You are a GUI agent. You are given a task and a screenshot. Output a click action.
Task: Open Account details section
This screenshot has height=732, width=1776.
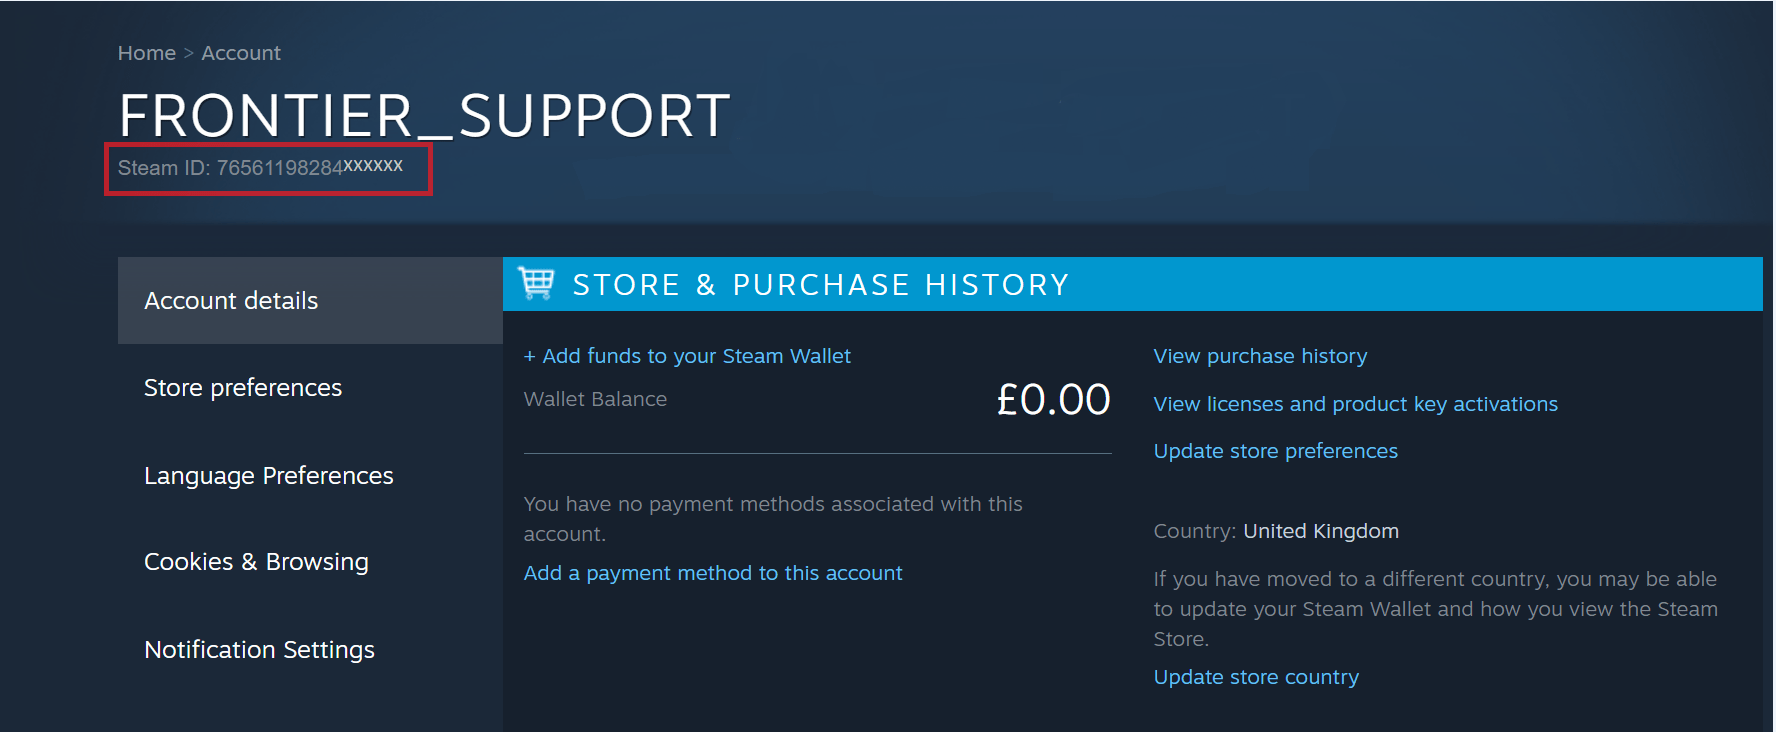(231, 300)
